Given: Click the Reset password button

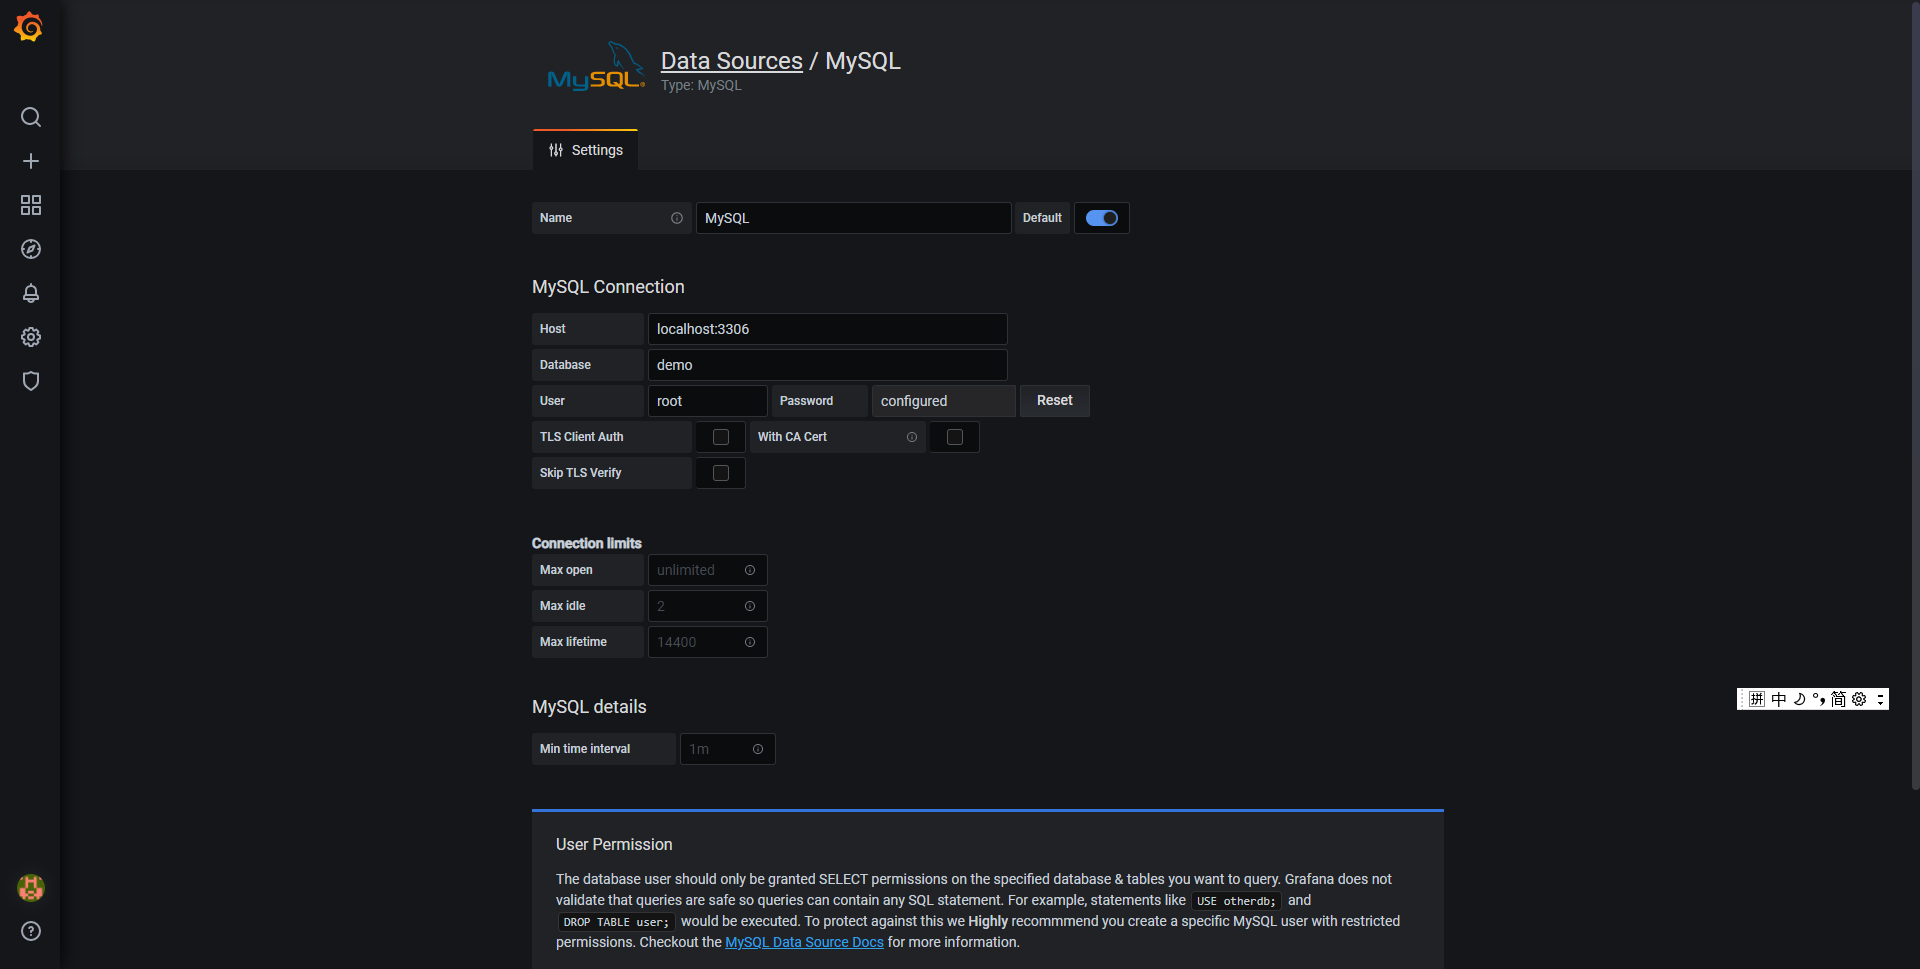Looking at the screenshot, I should [1055, 401].
